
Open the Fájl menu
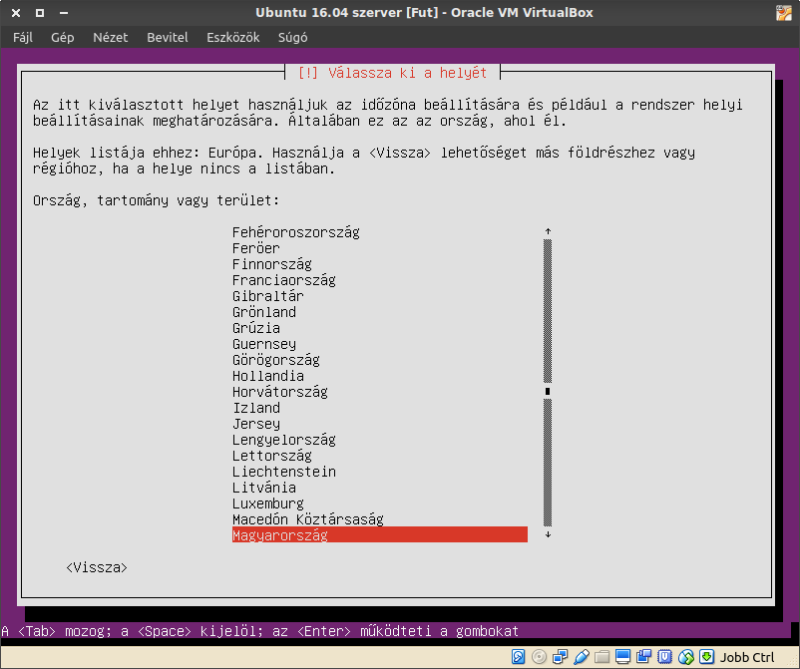[x=22, y=37]
